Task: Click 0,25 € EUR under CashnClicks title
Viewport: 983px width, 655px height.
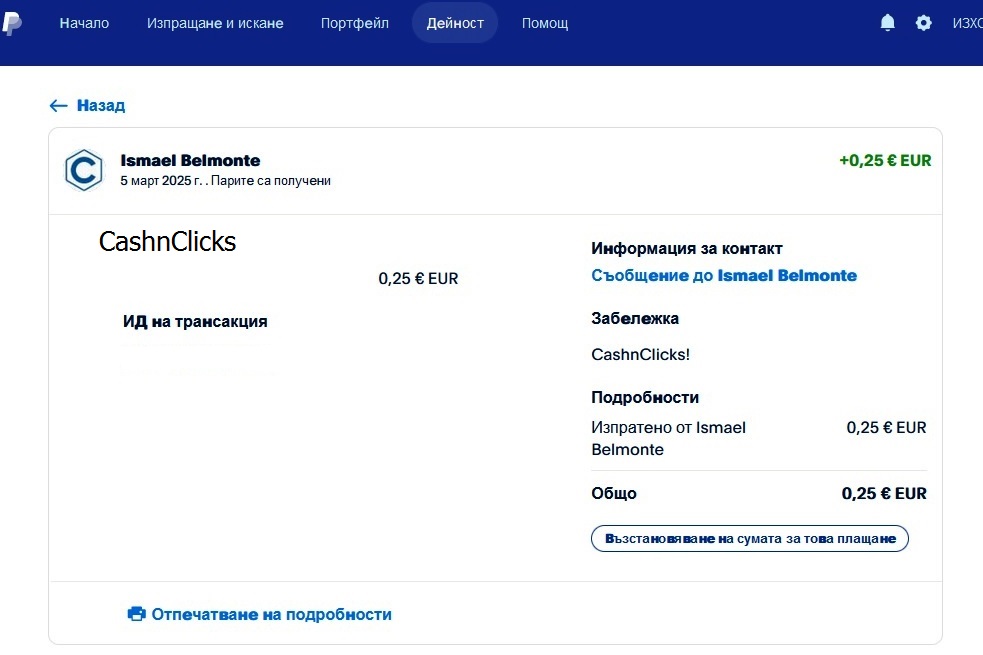Action: click(418, 278)
